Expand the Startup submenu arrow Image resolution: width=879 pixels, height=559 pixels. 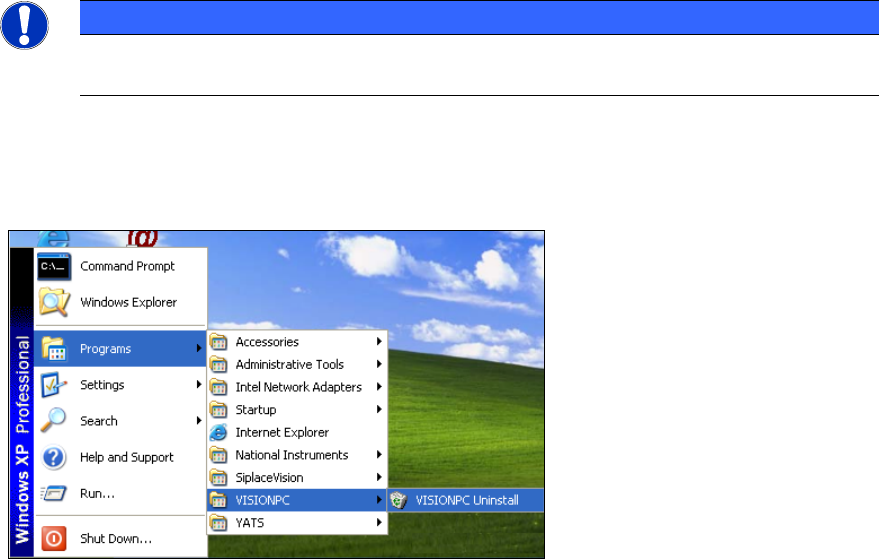click(x=379, y=409)
